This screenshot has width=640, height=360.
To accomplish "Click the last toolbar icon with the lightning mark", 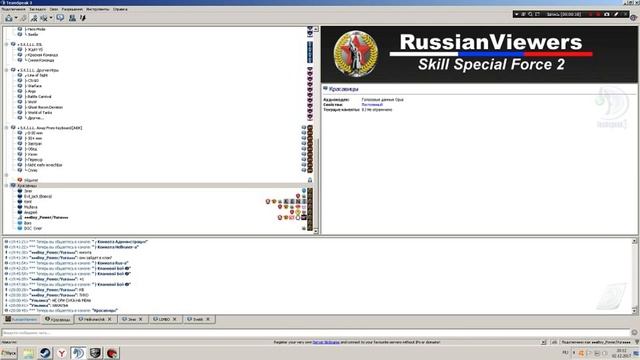I will pyautogui.click(x=82, y=18).
